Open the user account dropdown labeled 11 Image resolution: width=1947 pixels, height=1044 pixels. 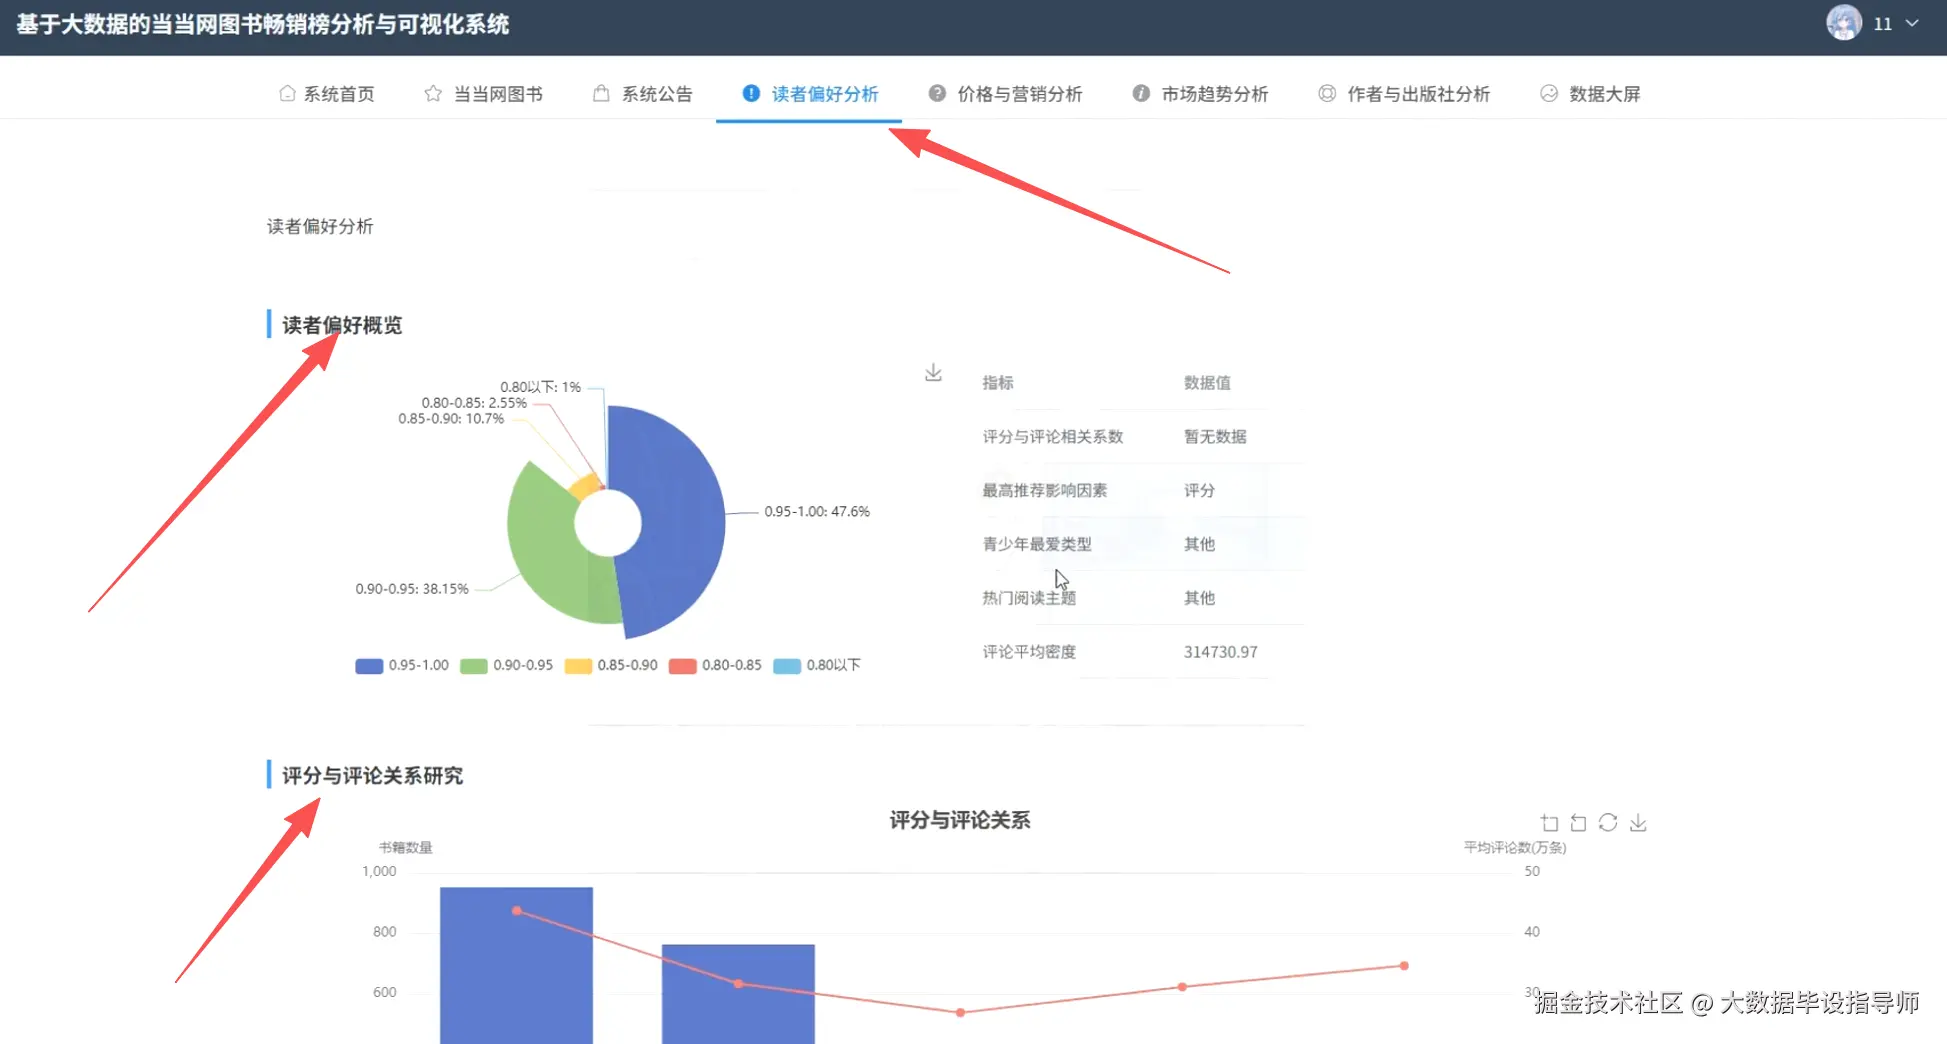tap(1882, 23)
